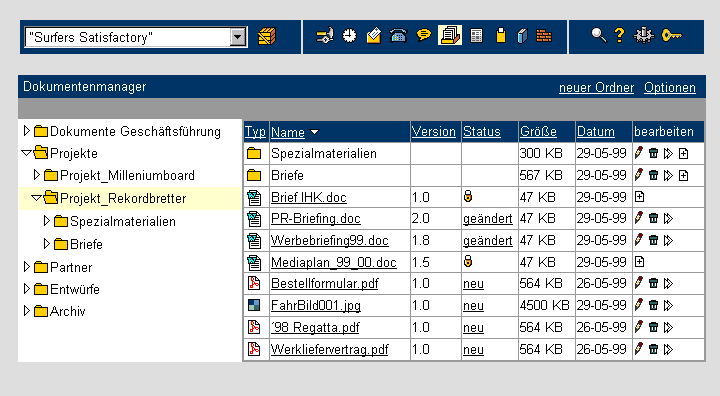Select Partner folder label in tree
Screen dimensions: 720x396
click(x=71, y=267)
